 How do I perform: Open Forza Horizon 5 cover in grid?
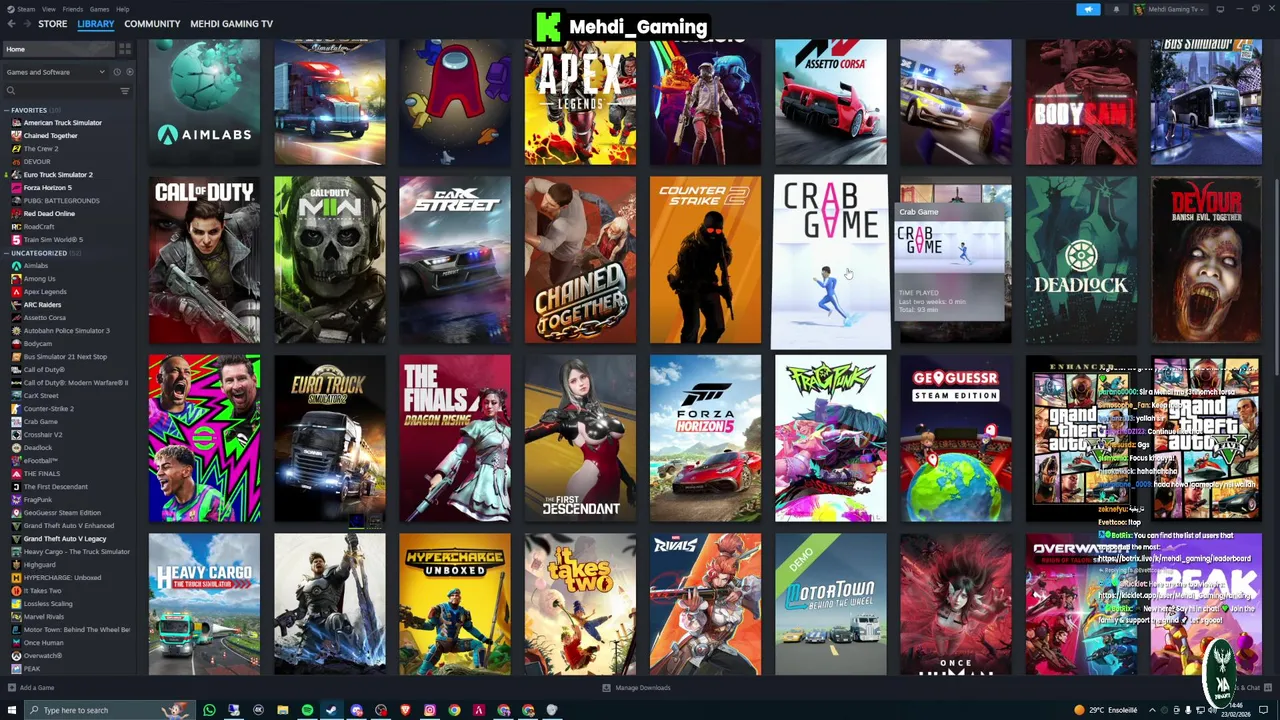(705, 438)
